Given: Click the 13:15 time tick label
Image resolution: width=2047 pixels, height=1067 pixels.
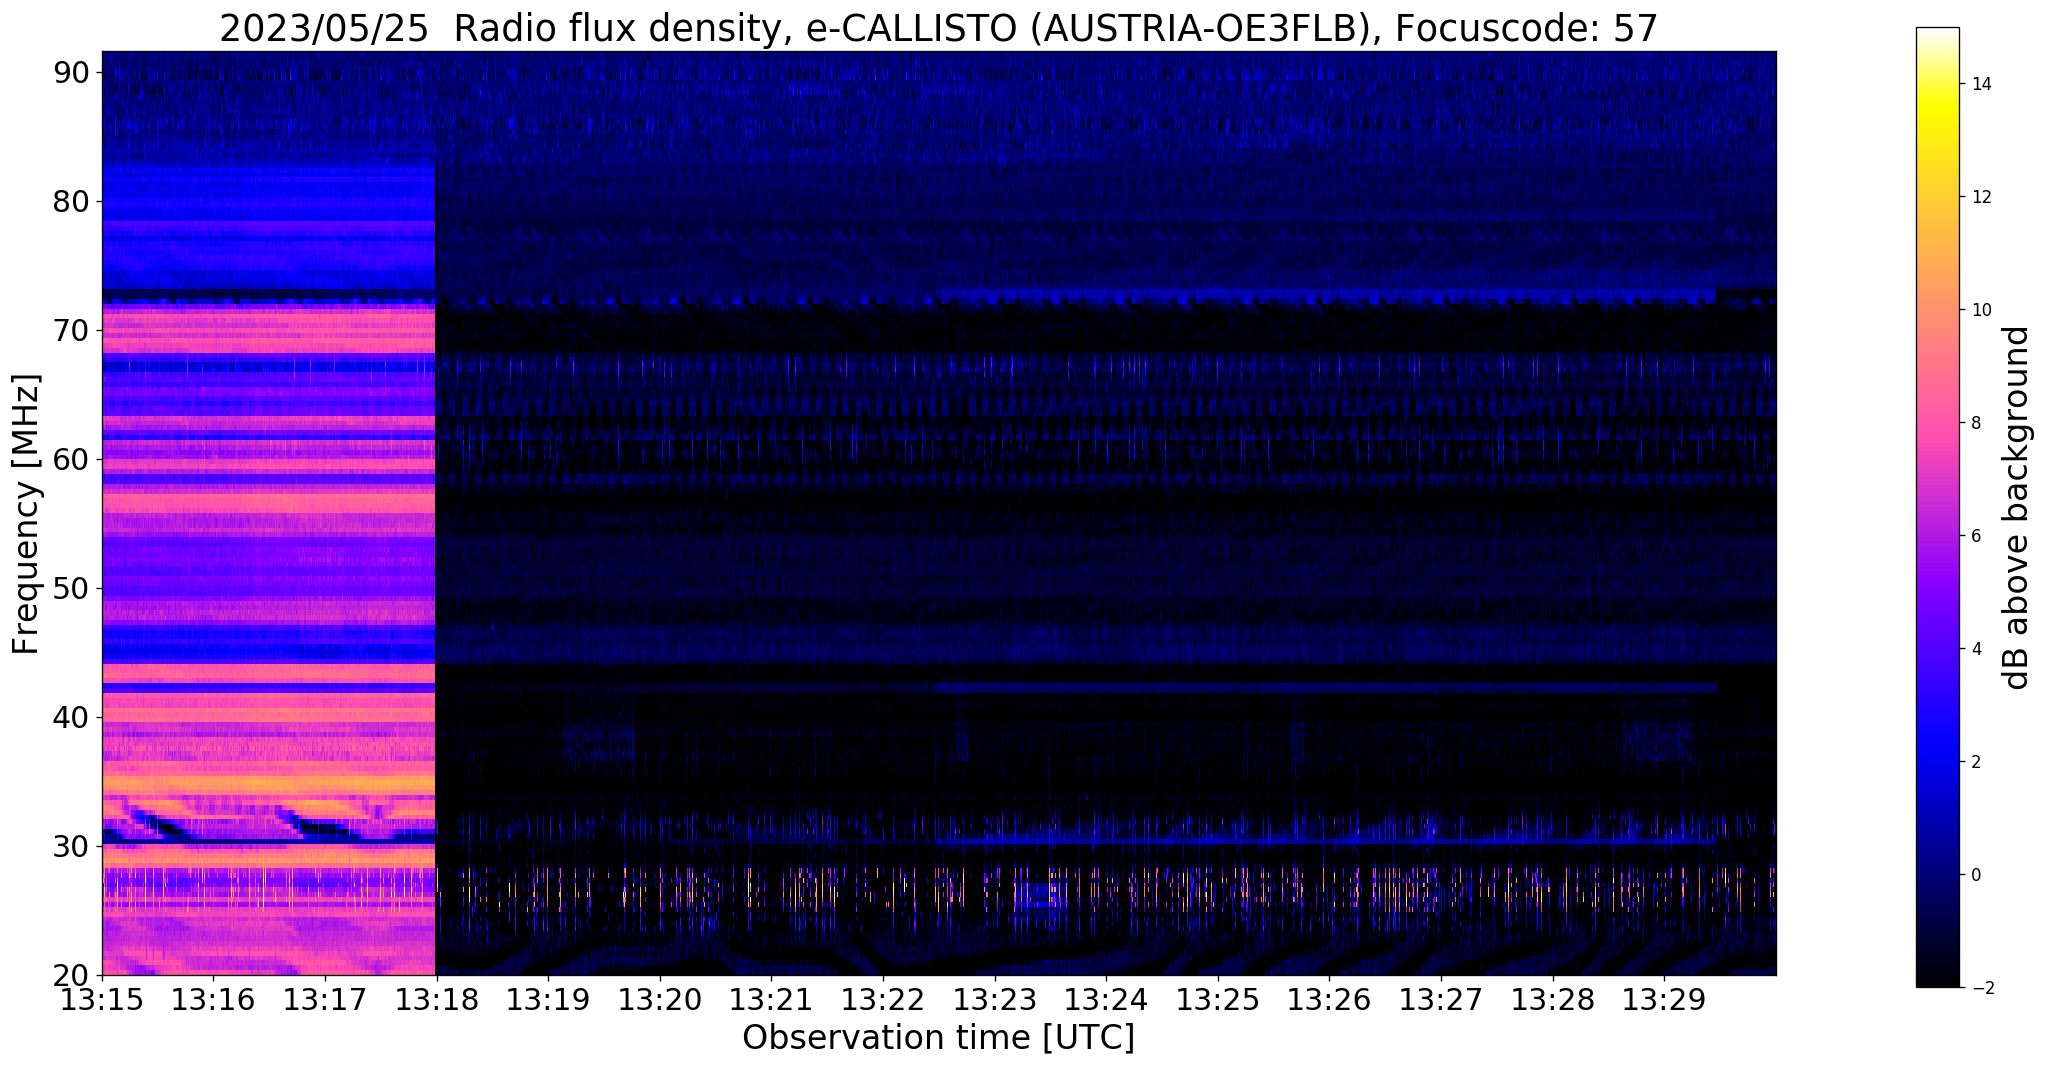Looking at the screenshot, I should (102, 1000).
